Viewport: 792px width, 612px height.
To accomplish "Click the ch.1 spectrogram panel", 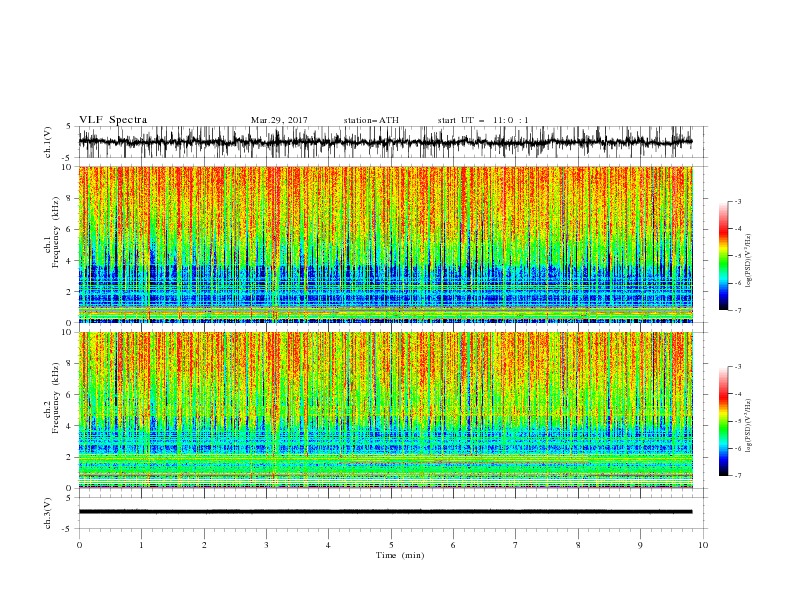I will coord(386,244).
